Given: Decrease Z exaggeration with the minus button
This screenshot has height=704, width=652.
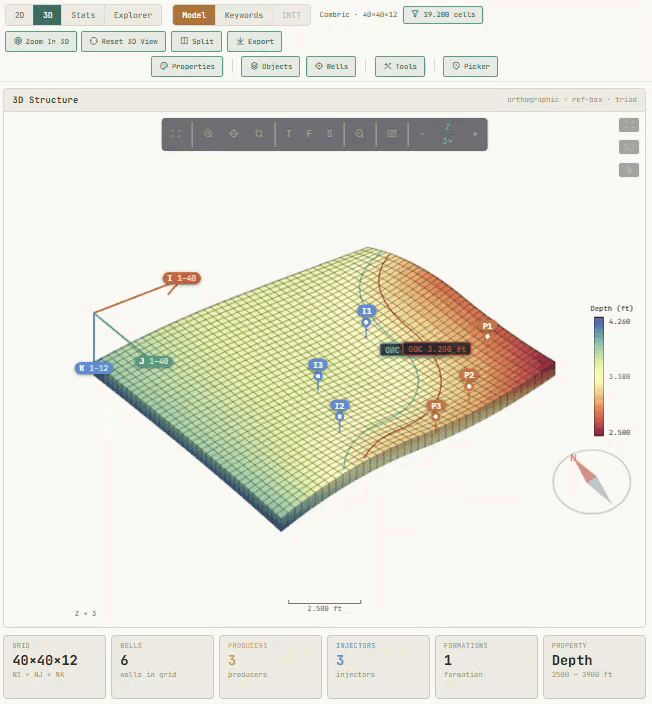Looking at the screenshot, I should (x=422, y=134).
